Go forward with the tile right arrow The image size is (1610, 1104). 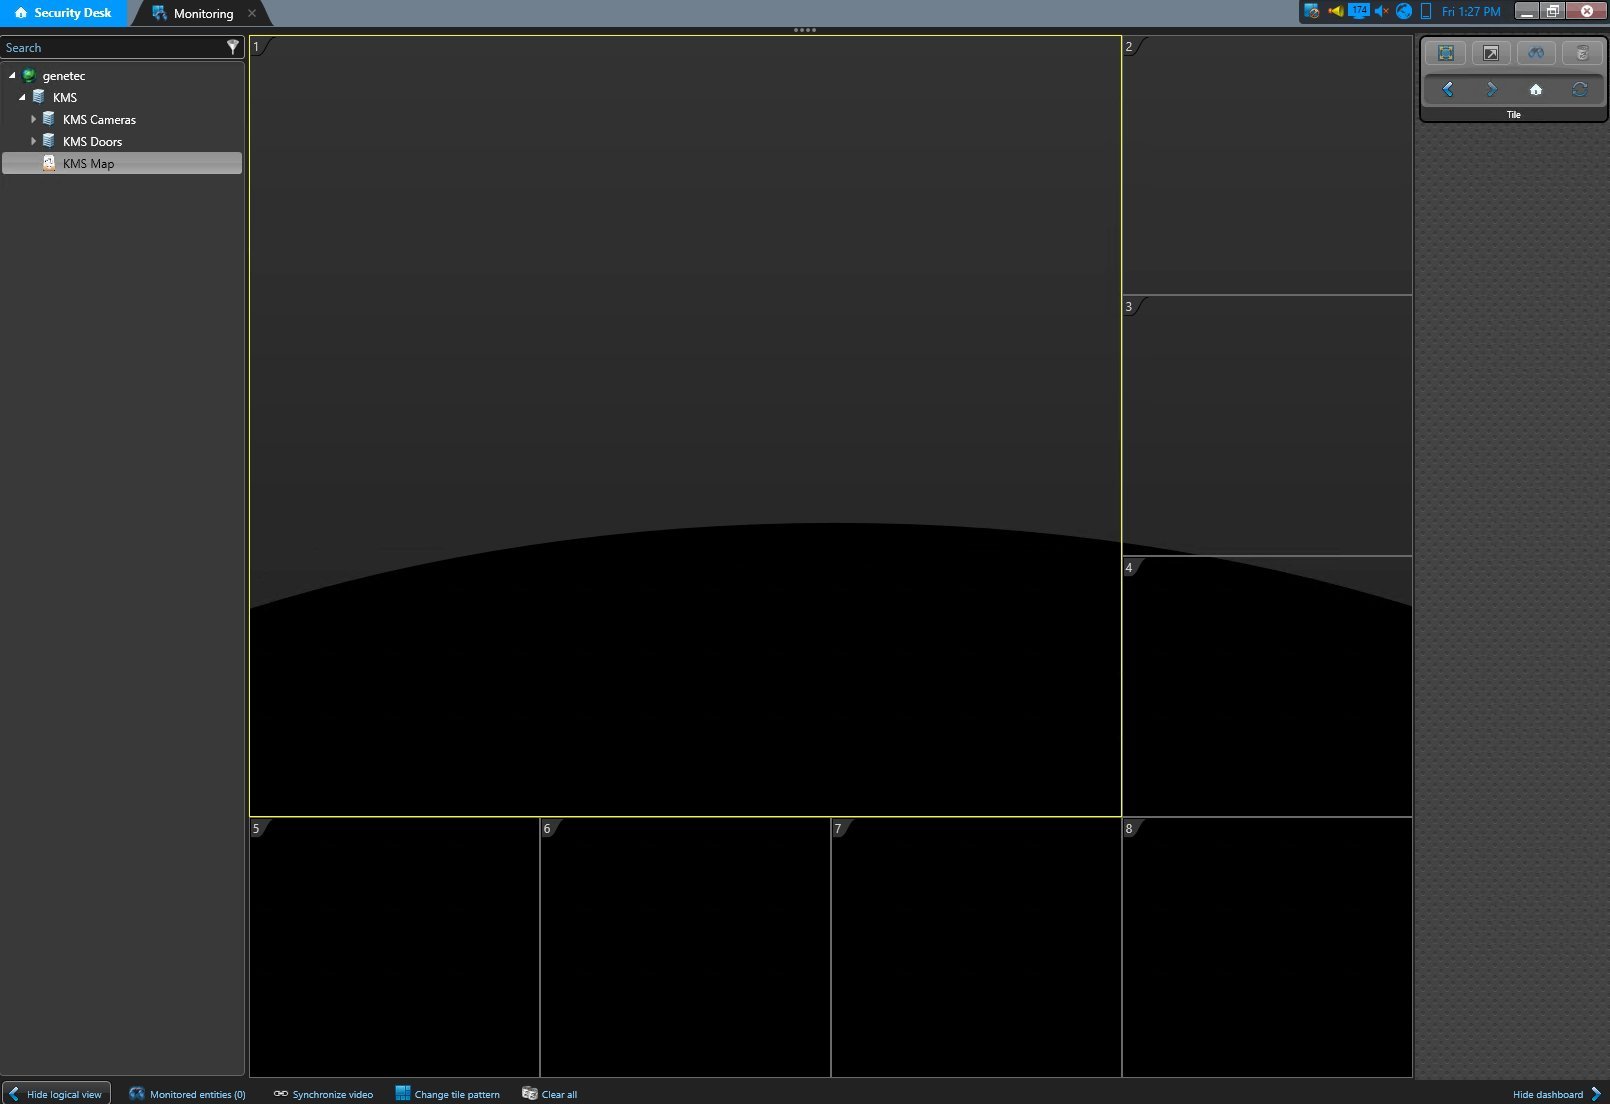[x=1492, y=89]
